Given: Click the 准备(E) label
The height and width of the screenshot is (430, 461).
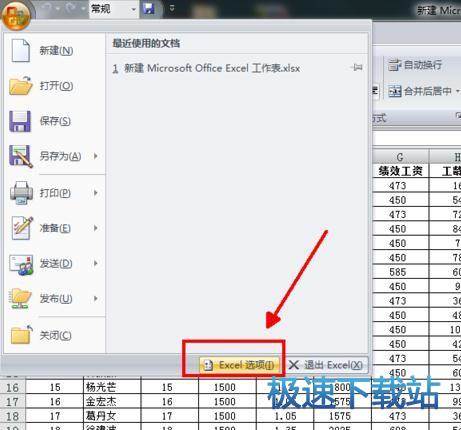Looking at the screenshot, I should (x=55, y=228).
